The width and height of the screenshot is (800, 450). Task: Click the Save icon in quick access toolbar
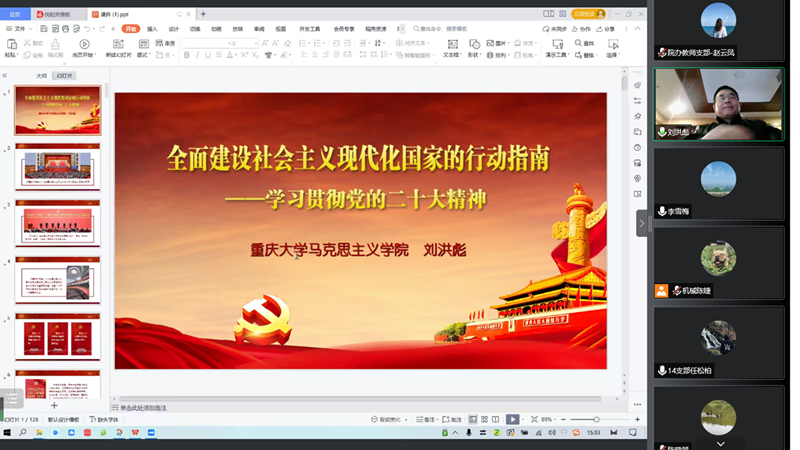44,29
